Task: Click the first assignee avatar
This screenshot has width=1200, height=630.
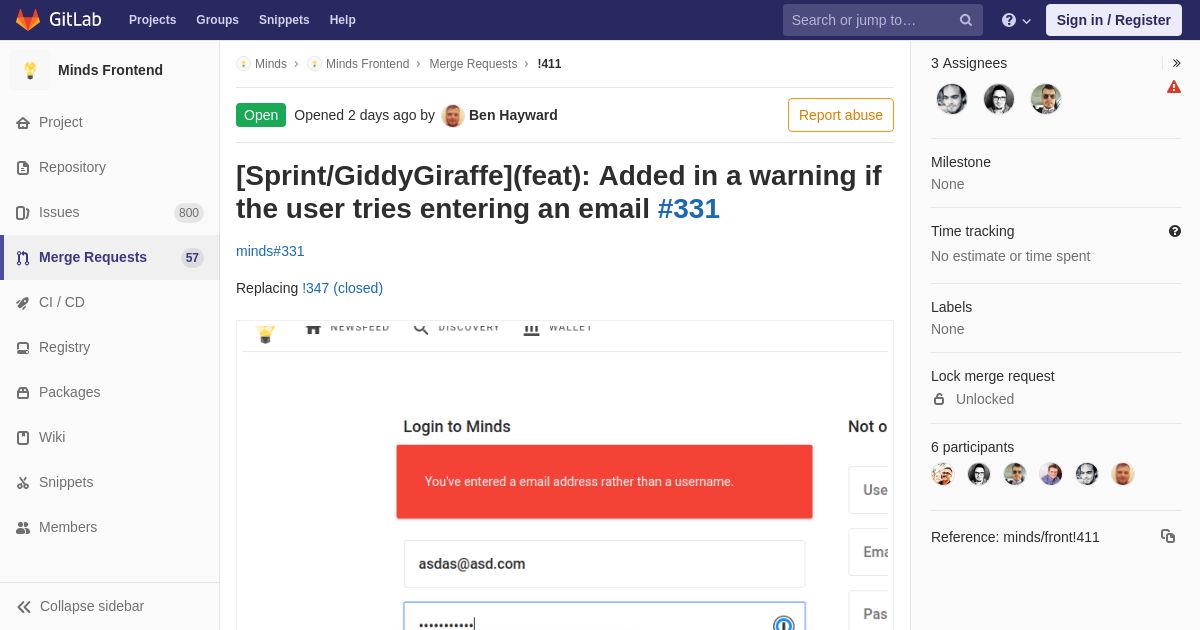Action: click(952, 99)
